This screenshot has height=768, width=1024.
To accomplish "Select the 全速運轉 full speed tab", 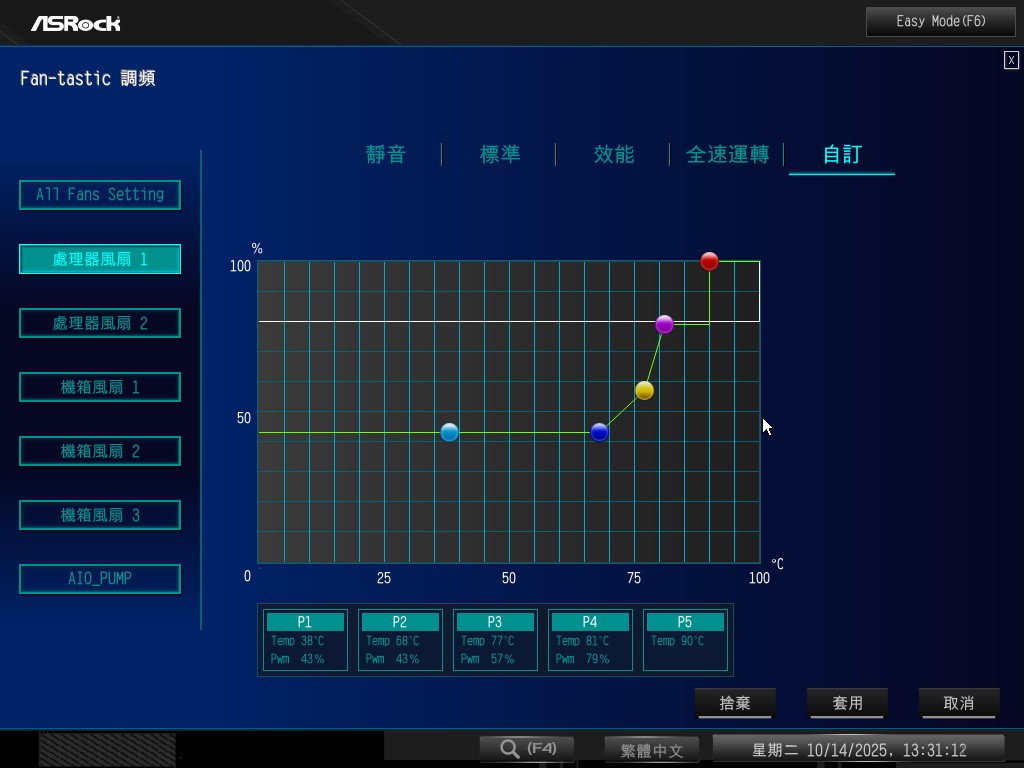I will [727, 154].
